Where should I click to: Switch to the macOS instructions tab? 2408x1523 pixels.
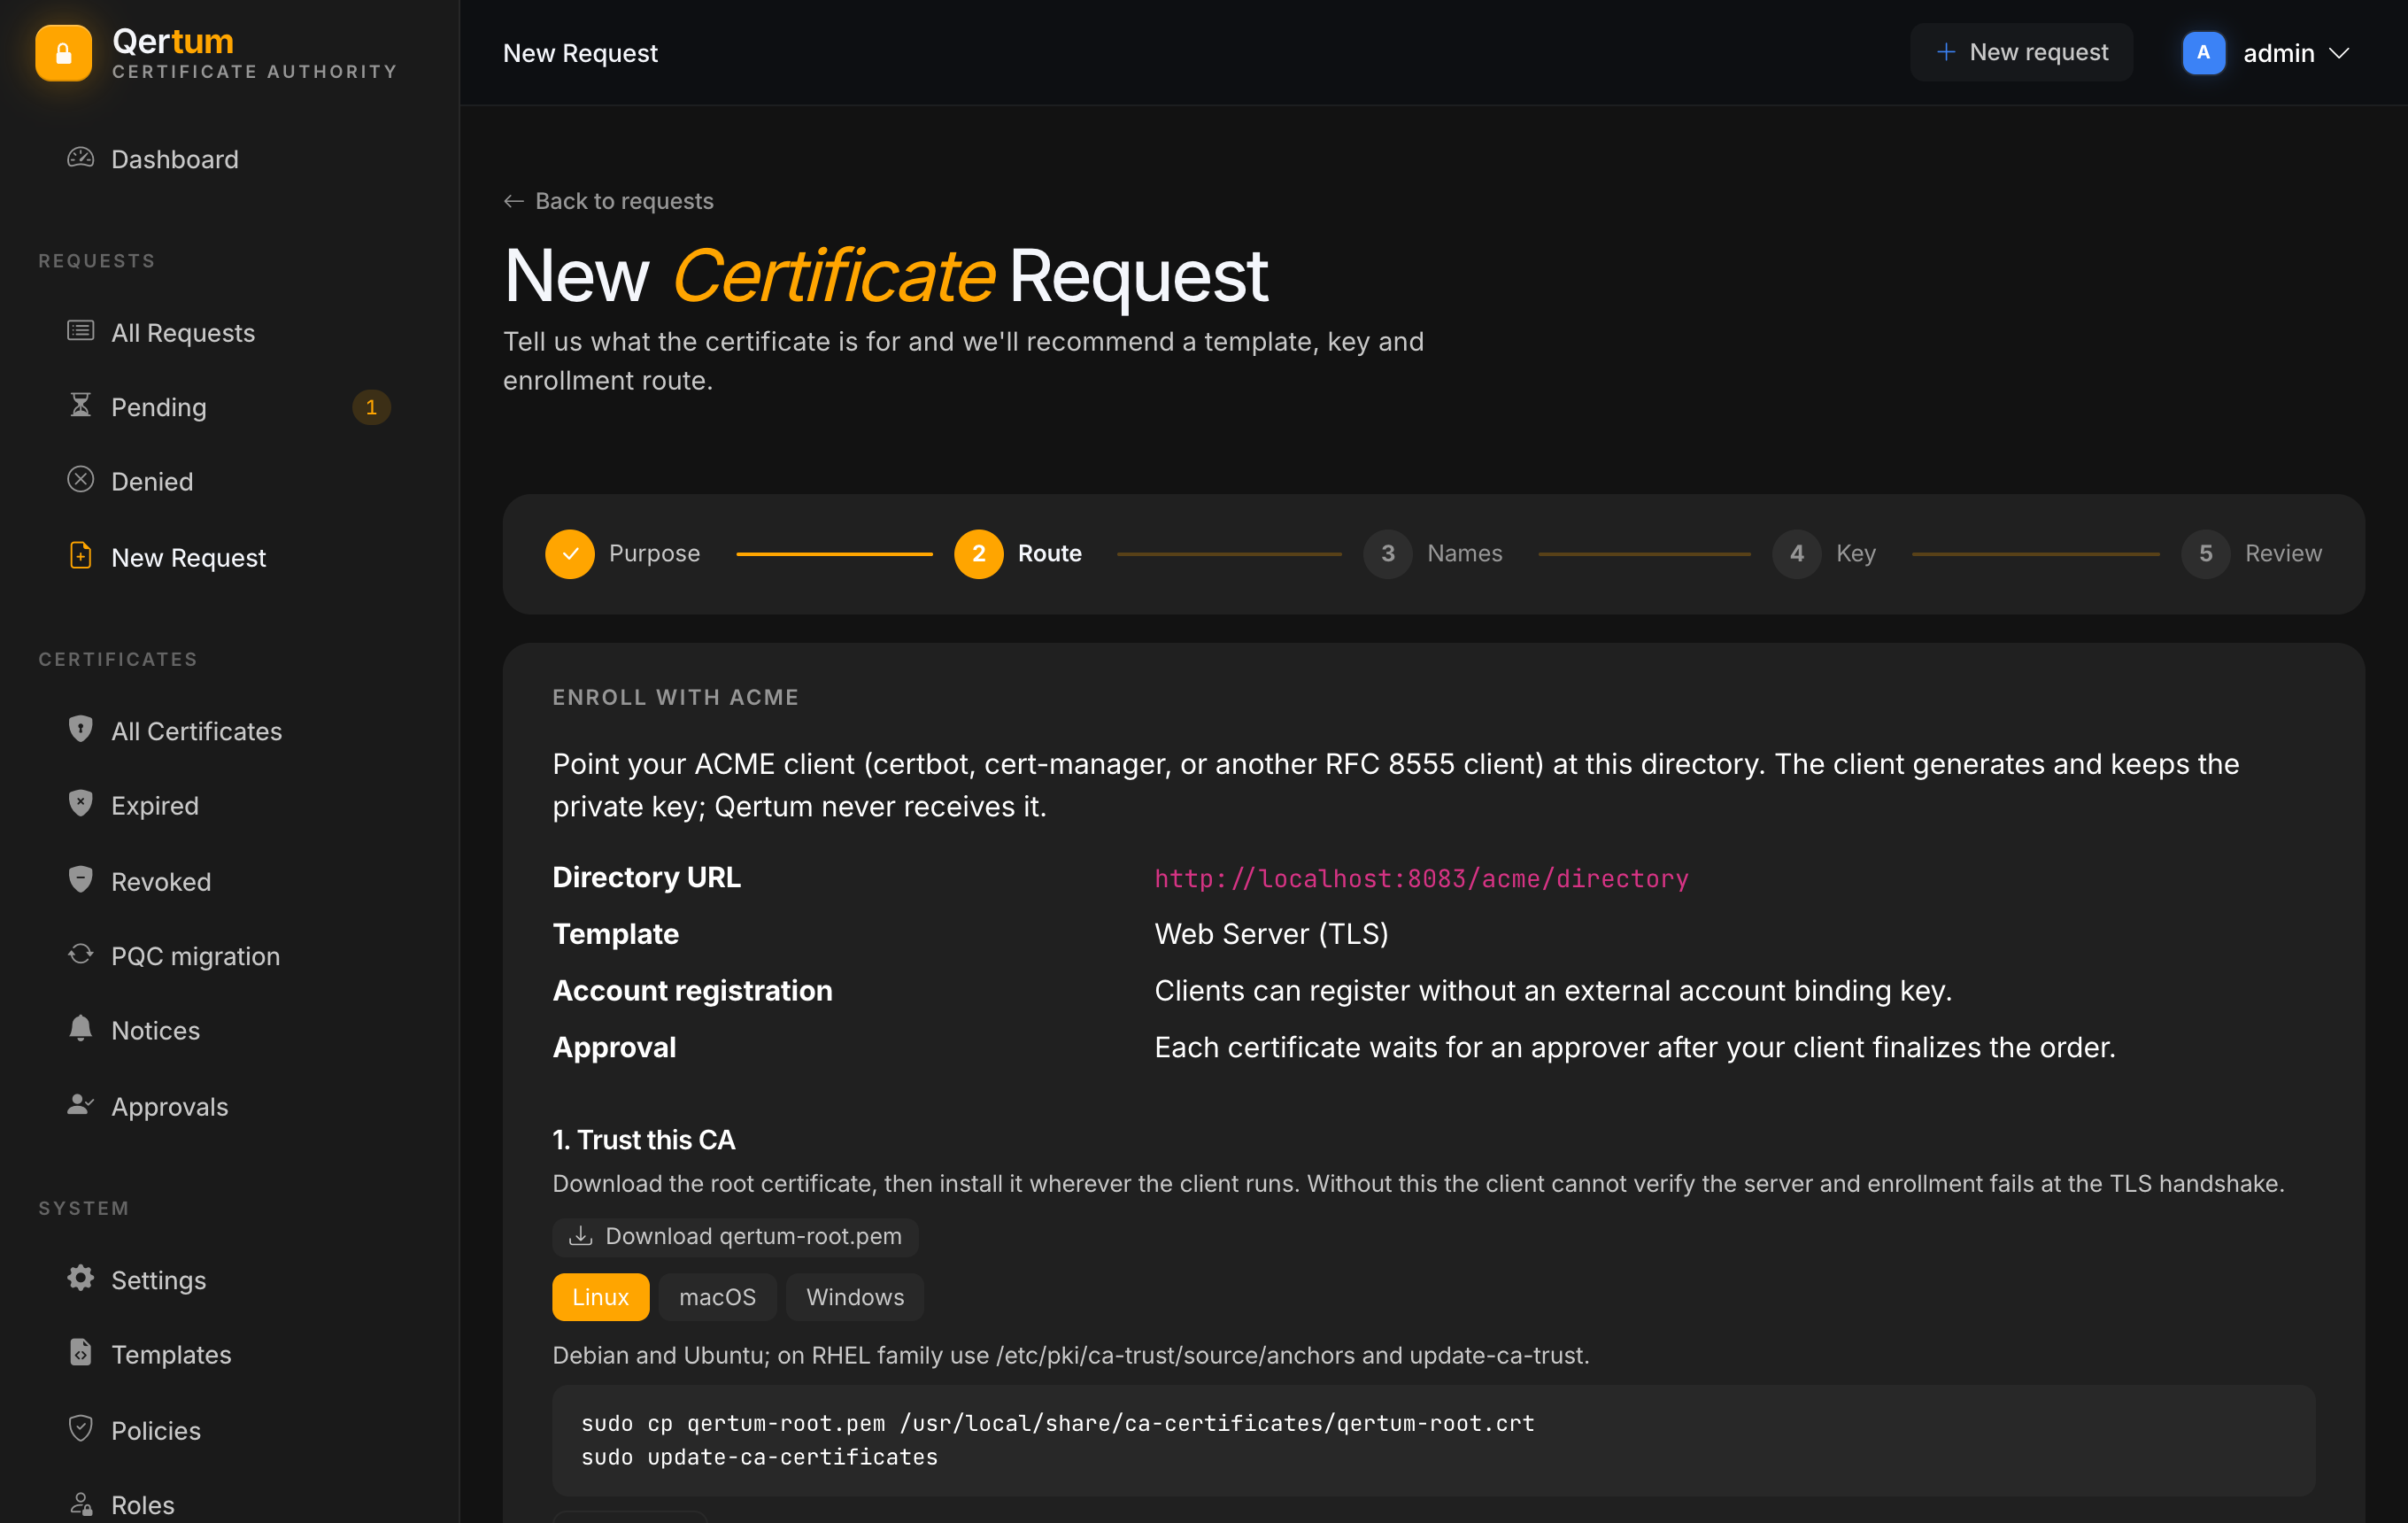718,1297
